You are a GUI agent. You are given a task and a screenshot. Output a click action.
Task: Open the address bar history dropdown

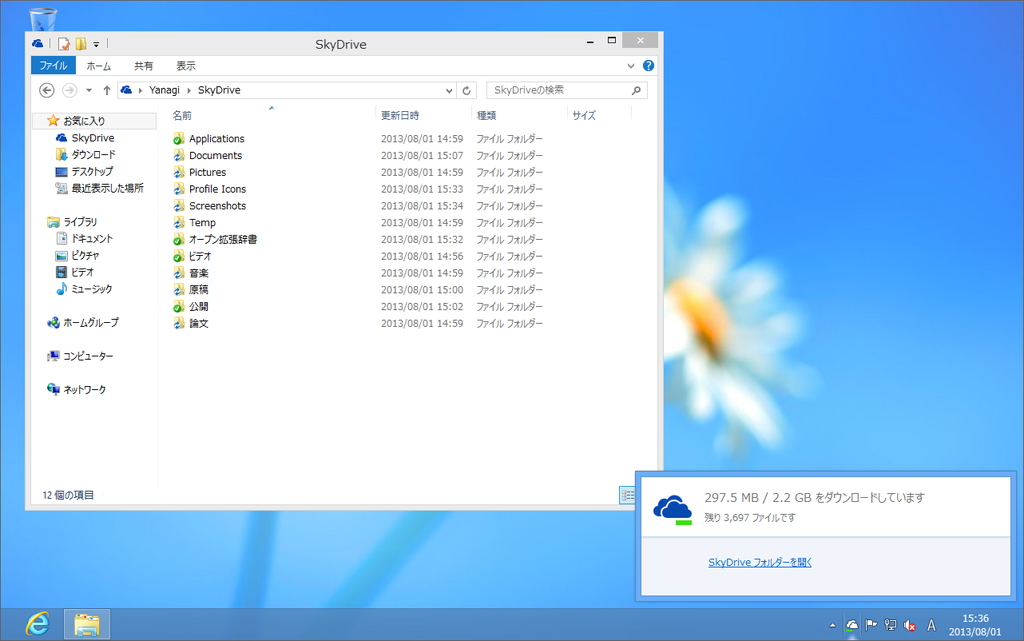point(449,91)
